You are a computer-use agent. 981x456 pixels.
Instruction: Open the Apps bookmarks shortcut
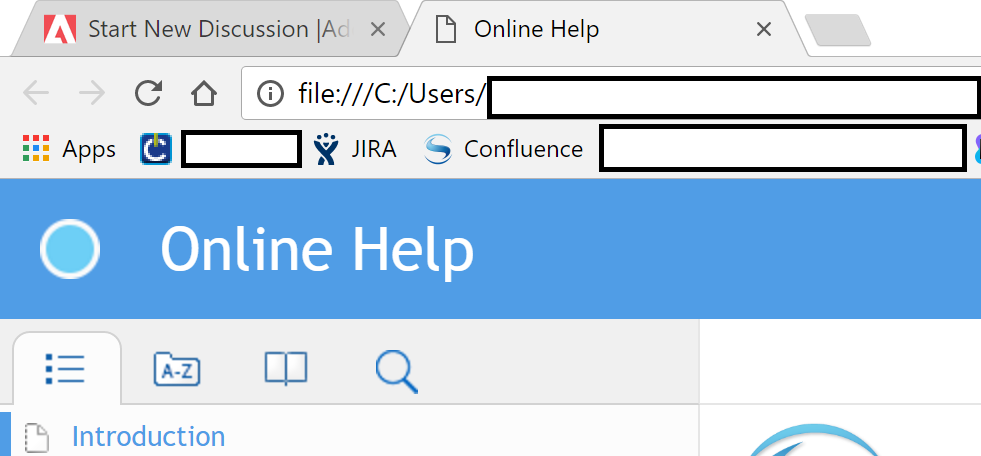pos(69,149)
